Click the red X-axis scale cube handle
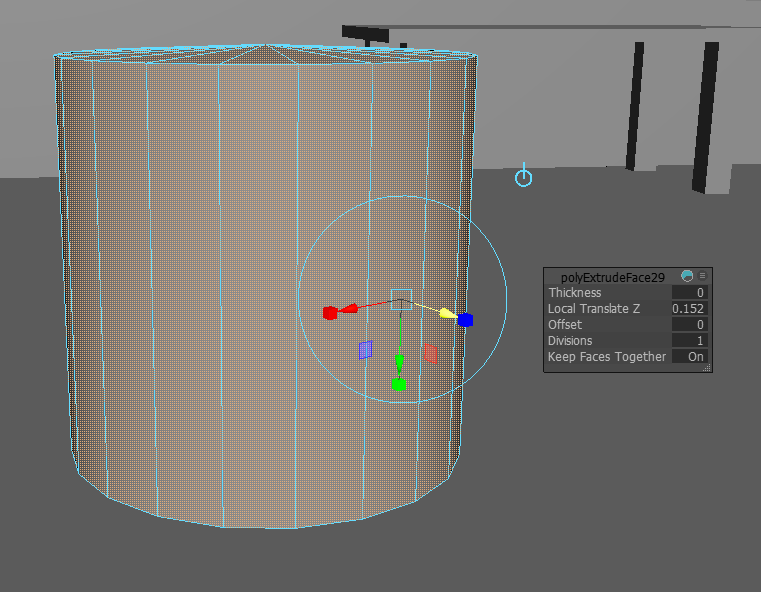 coord(330,313)
